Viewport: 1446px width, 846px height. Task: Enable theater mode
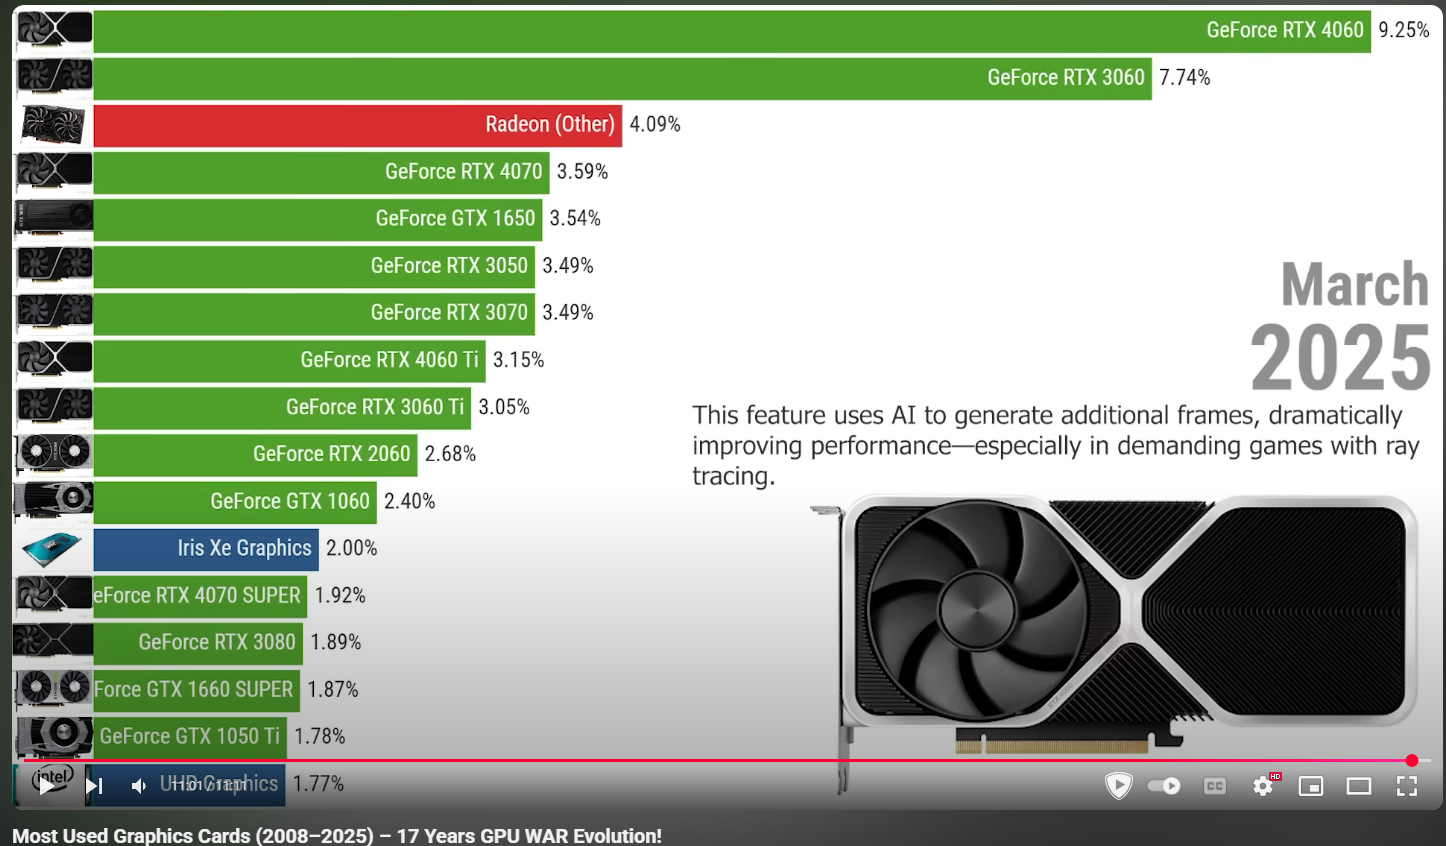1358,786
